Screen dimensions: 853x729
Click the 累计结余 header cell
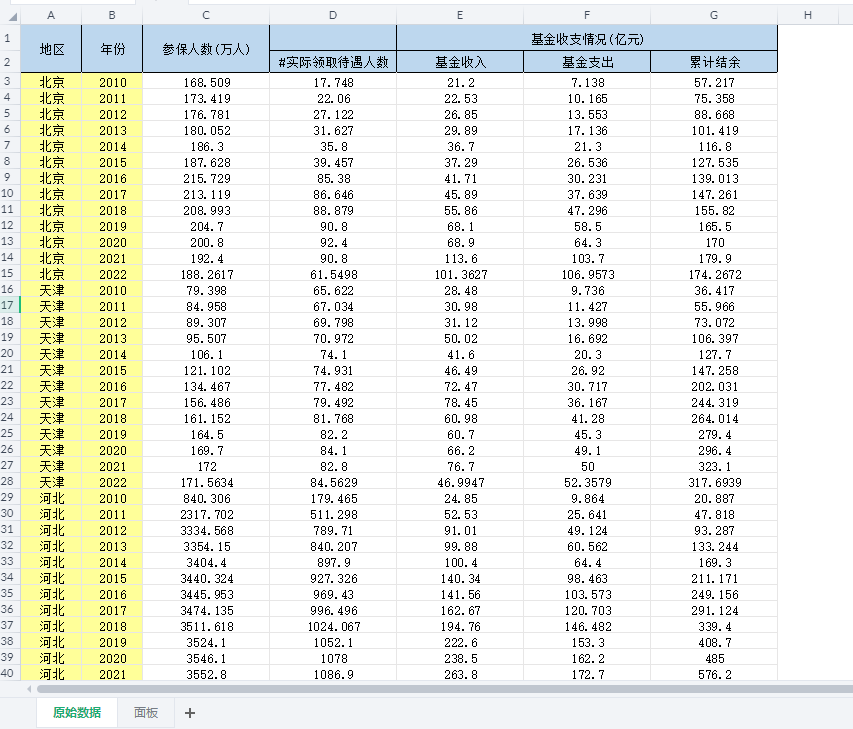714,62
